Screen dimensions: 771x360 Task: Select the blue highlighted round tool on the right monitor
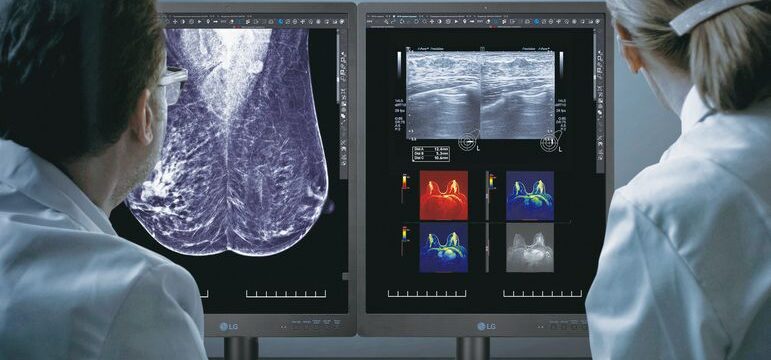coord(536,22)
